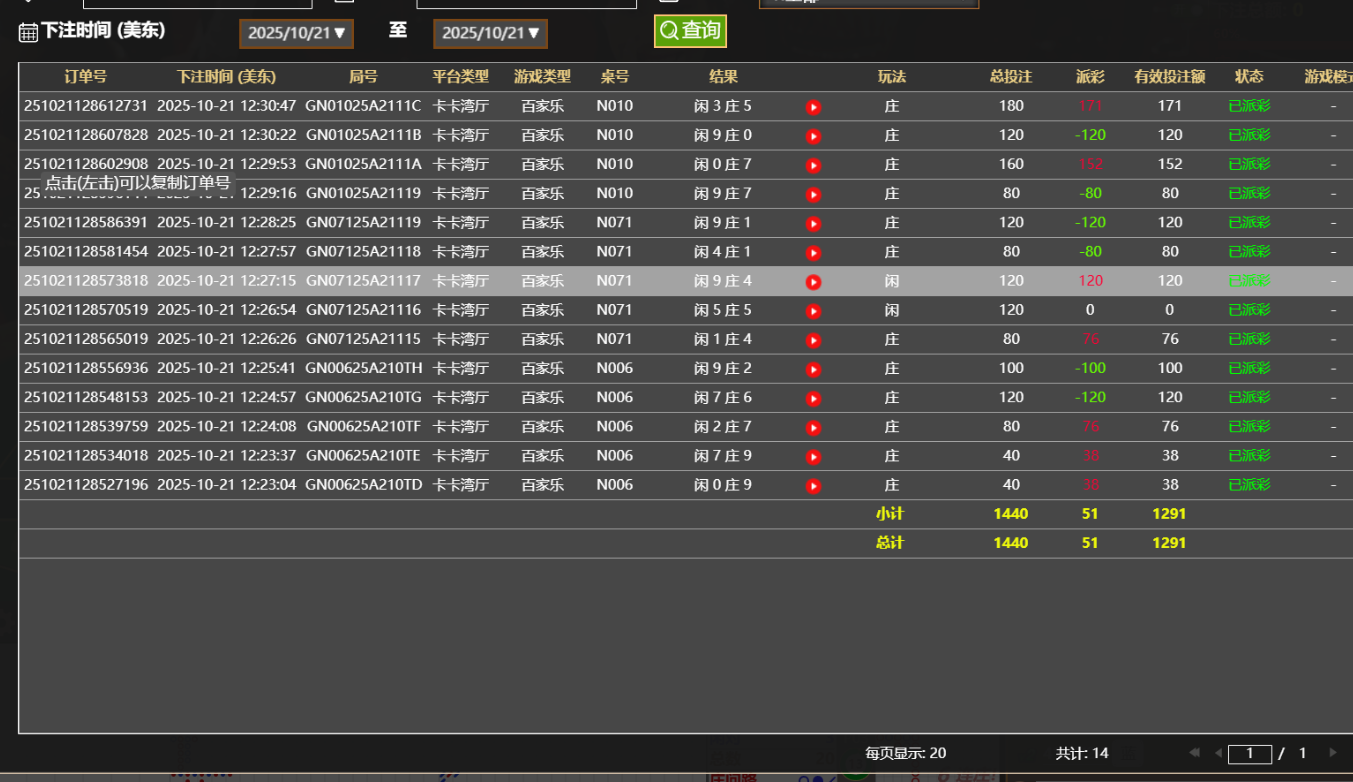Image resolution: width=1353 pixels, height=782 pixels.
Task: Jump to first page double arrow
Action: (x=1194, y=753)
